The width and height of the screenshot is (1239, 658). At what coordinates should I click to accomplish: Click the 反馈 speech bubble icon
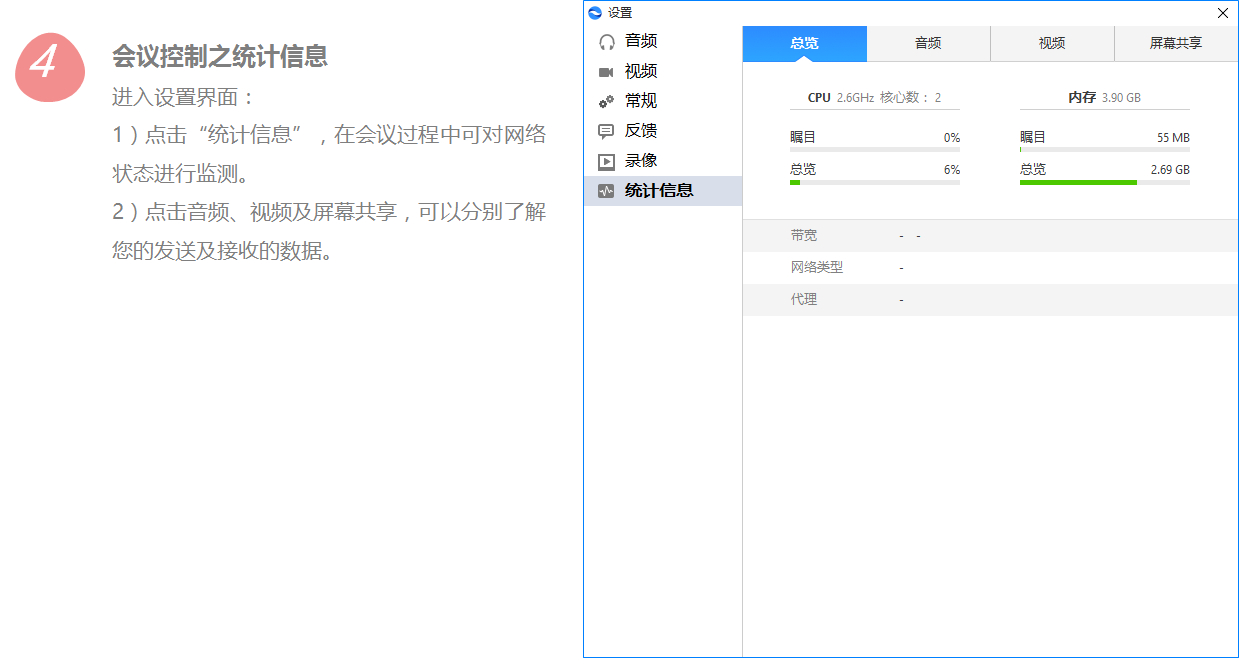coord(607,131)
